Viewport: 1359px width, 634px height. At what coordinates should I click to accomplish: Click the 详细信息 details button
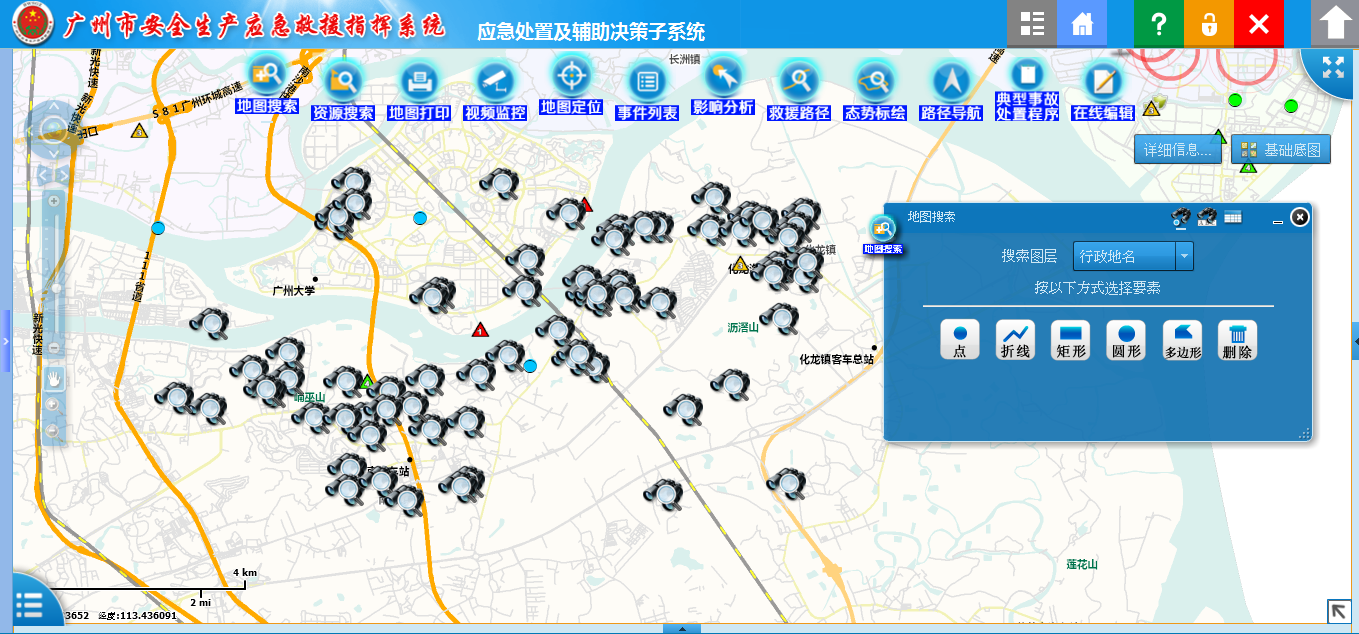click(1178, 150)
